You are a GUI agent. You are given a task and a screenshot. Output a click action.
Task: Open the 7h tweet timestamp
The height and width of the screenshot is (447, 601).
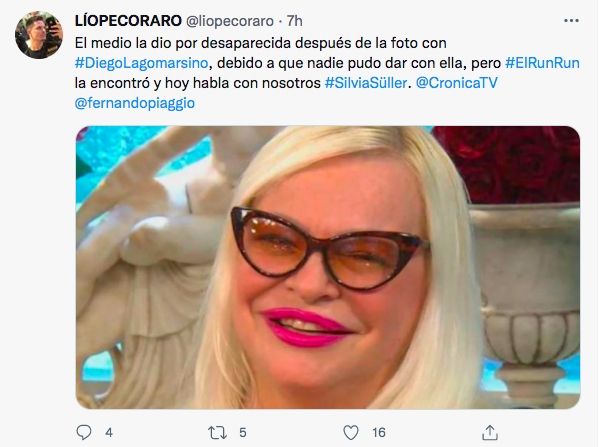pyautogui.click(x=294, y=21)
